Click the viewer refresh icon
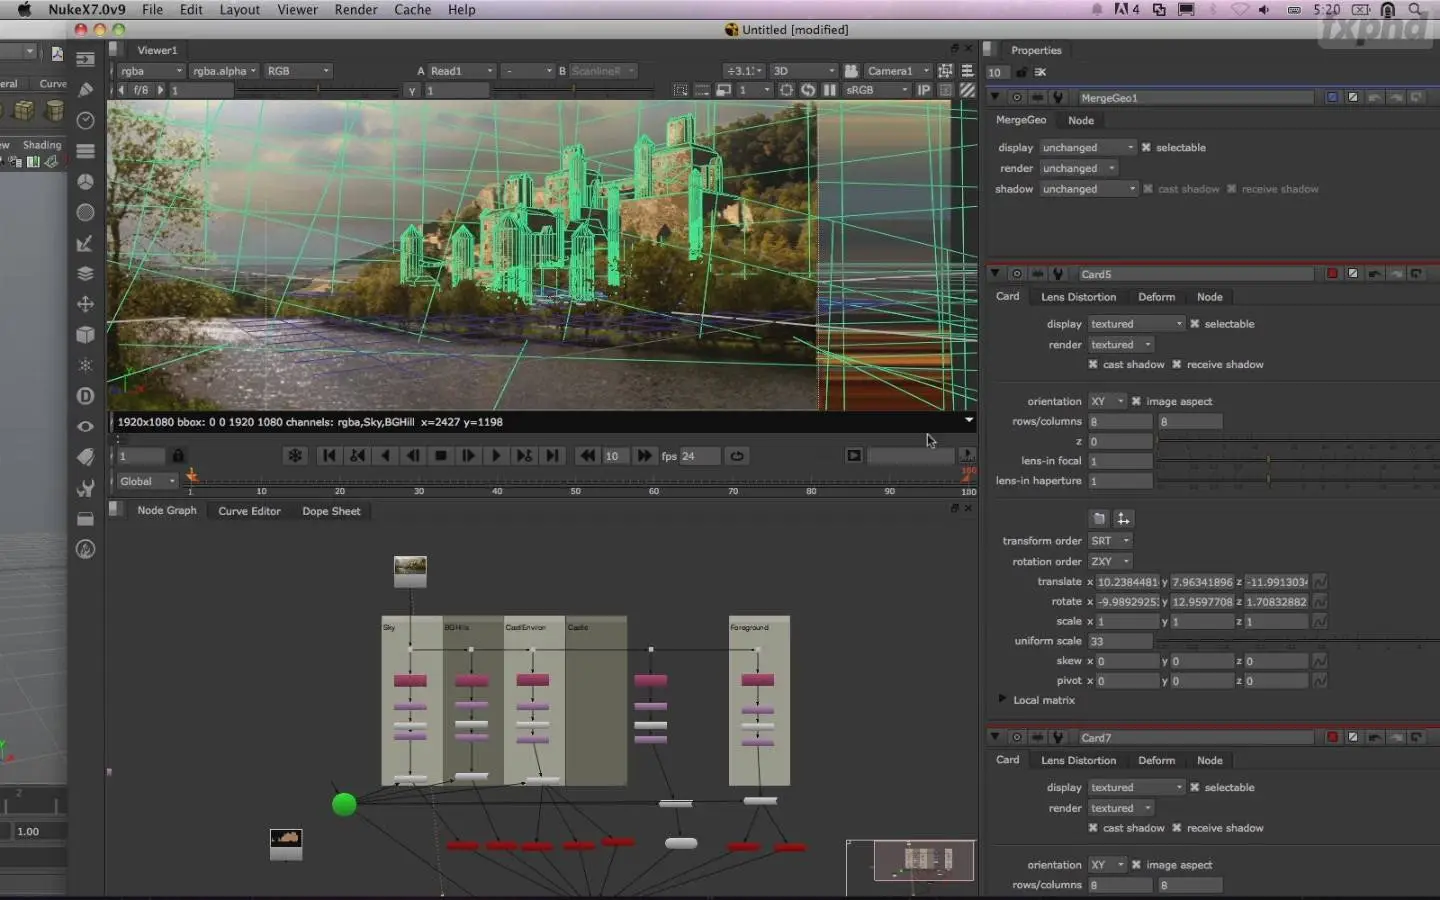The width and height of the screenshot is (1440, 900). 808,90
